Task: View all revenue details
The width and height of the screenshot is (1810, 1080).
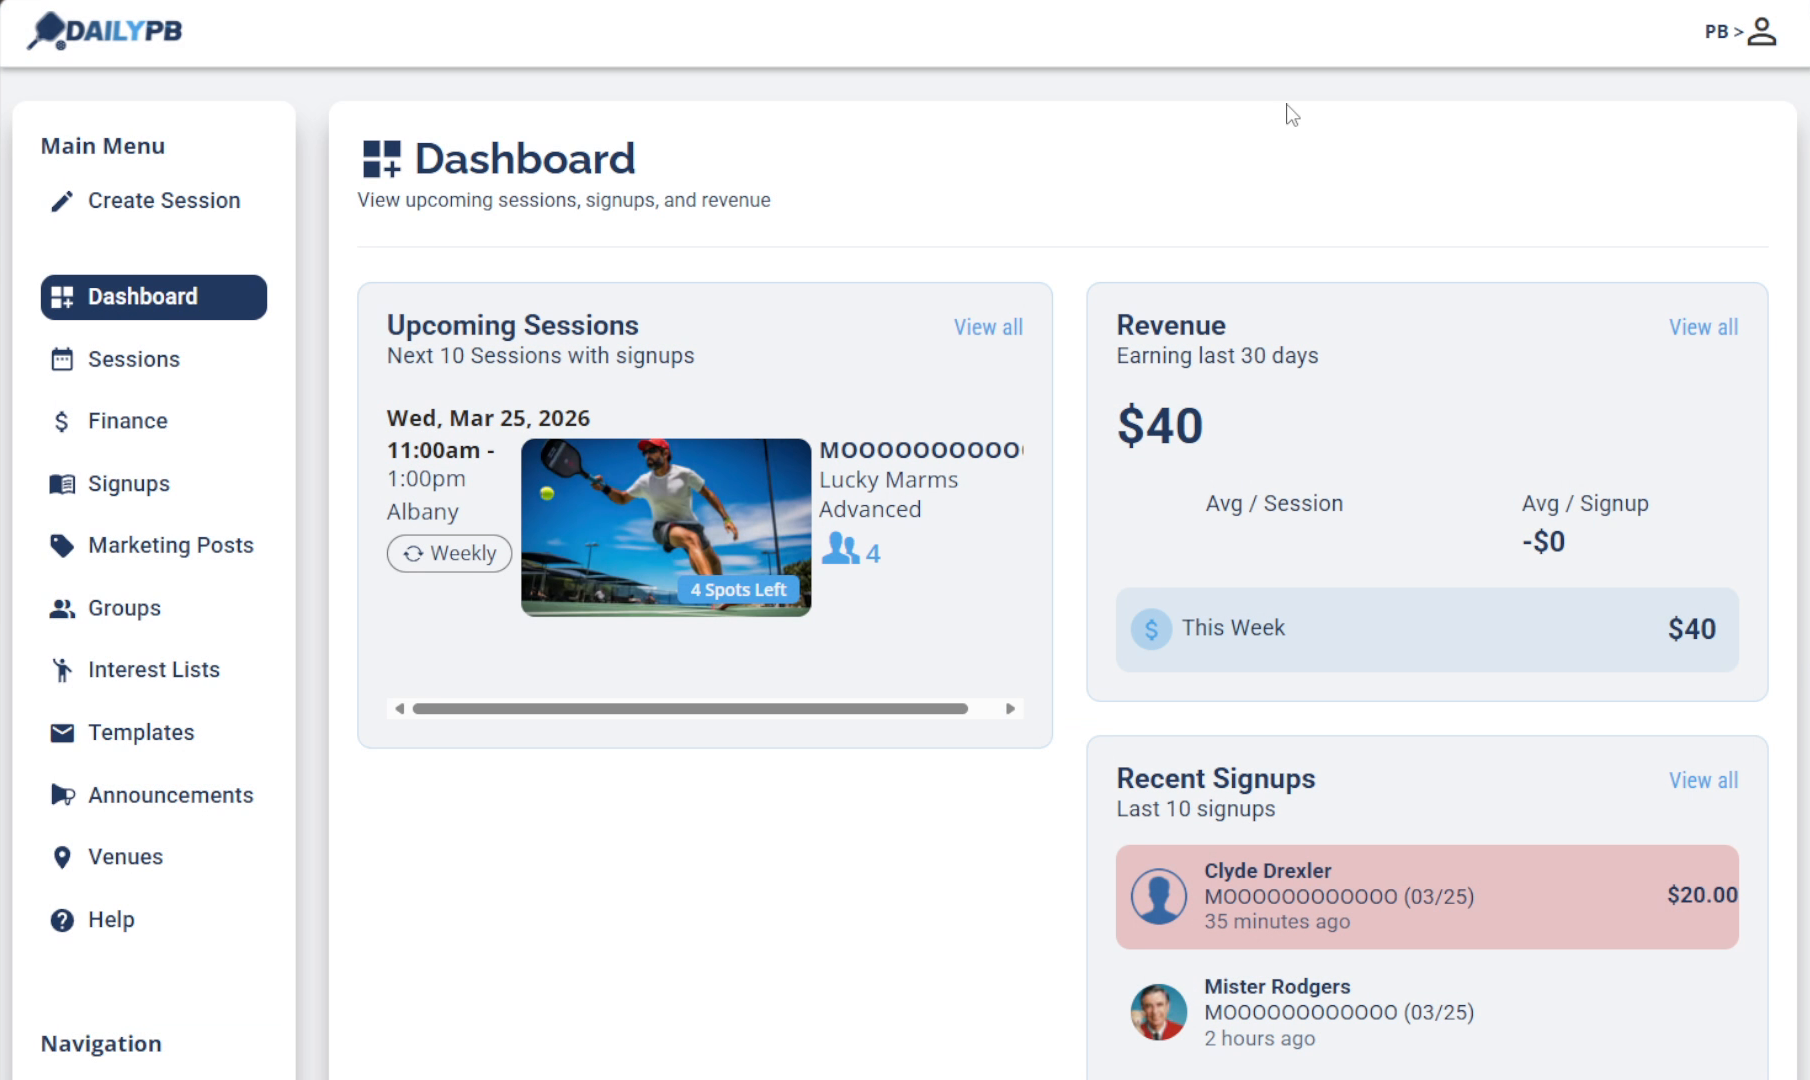Action: click(x=1703, y=327)
